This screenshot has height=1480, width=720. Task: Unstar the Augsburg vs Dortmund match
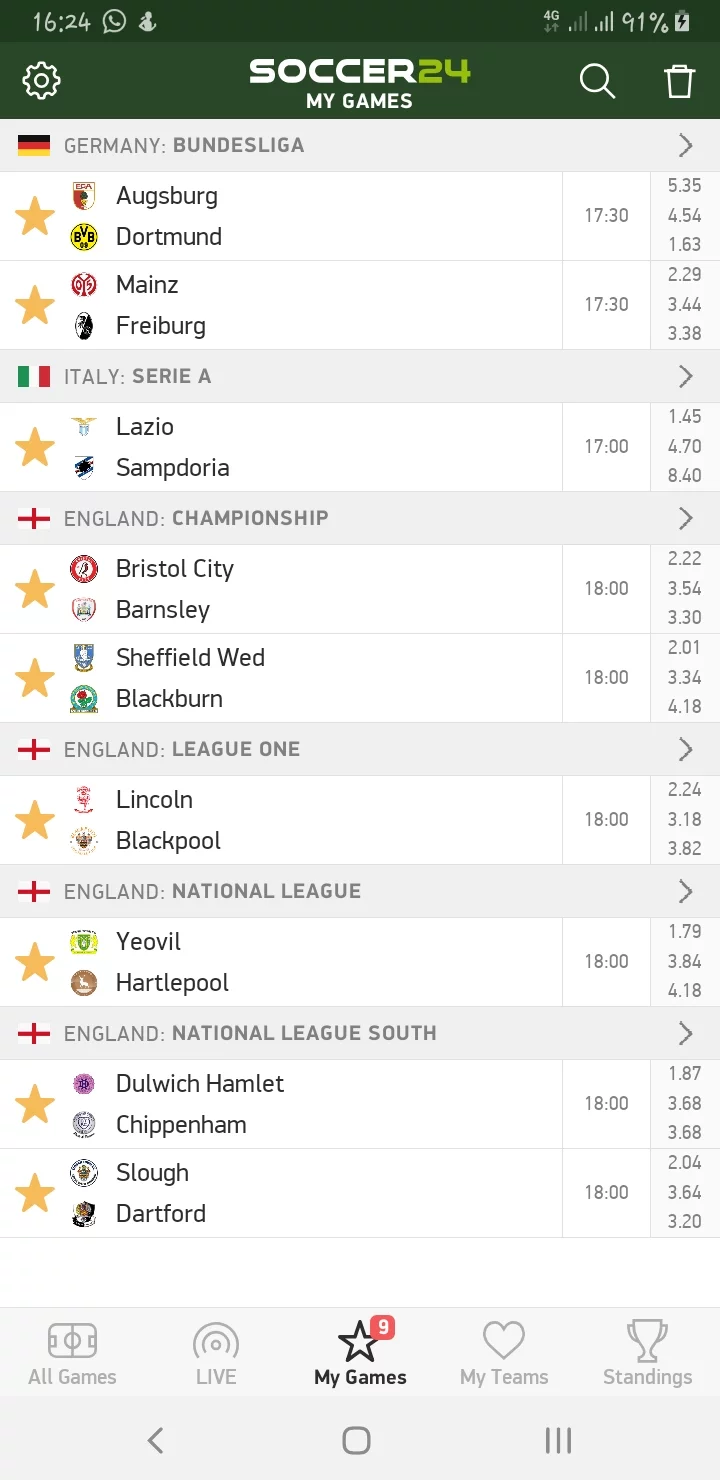pos(35,216)
